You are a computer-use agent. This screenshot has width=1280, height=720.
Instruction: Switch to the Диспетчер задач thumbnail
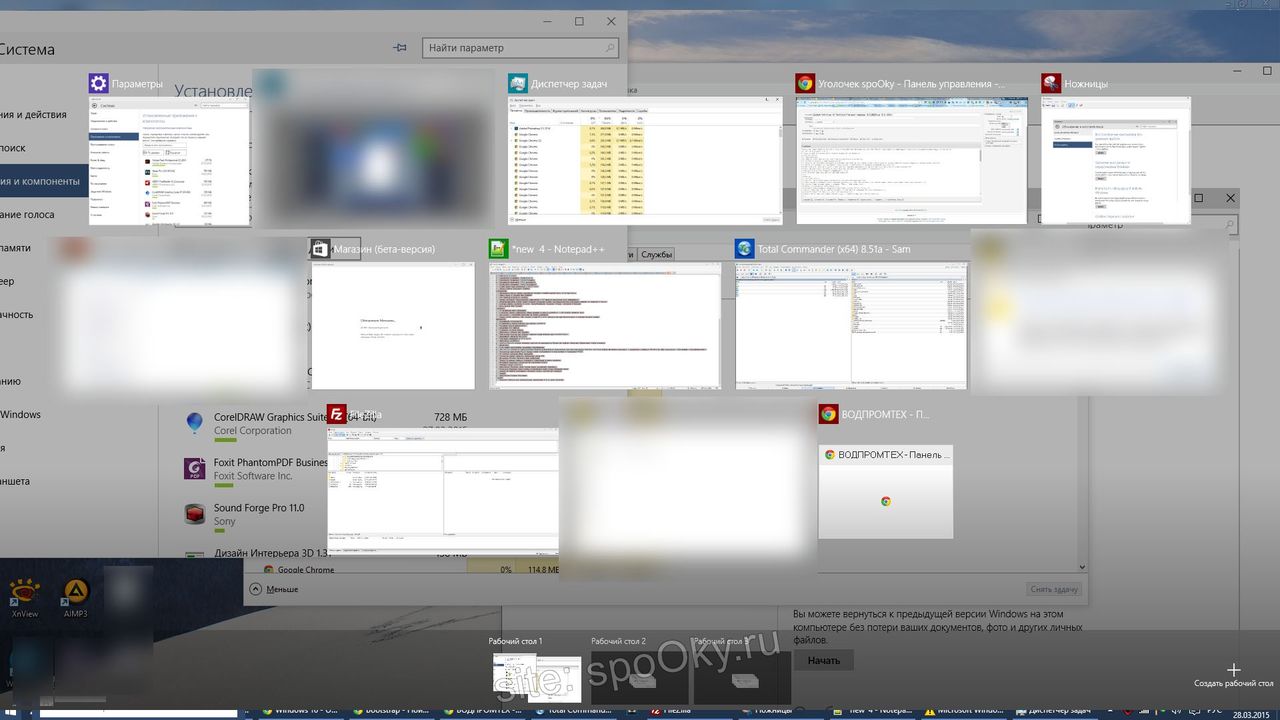(643, 160)
